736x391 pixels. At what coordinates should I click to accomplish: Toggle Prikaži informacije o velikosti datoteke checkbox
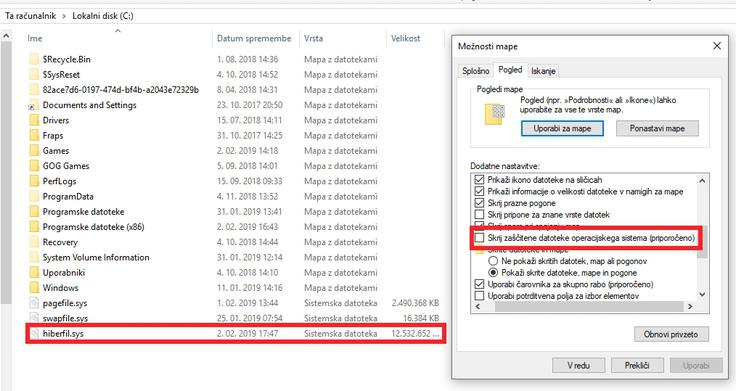coord(479,192)
